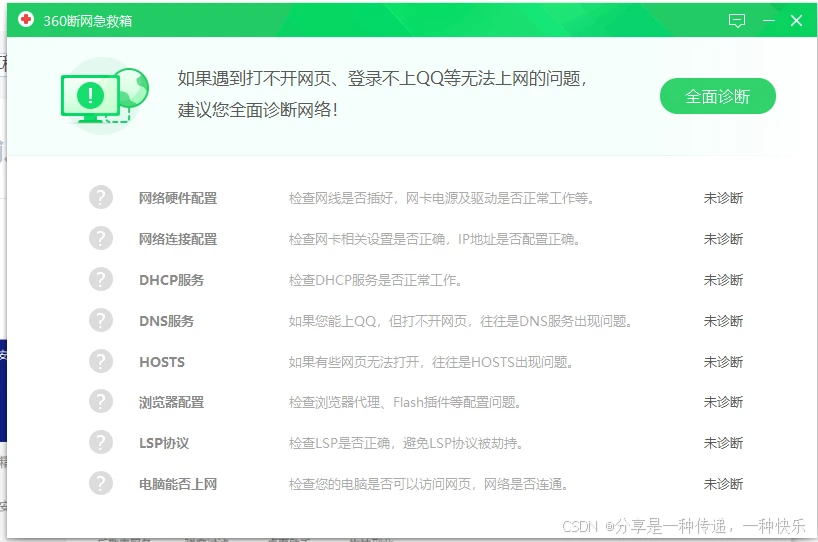Screen dimensions: 818x542
Task: Click question mark icon beside HOSTS
Action: pyautogui.click(x=101, y=362)
